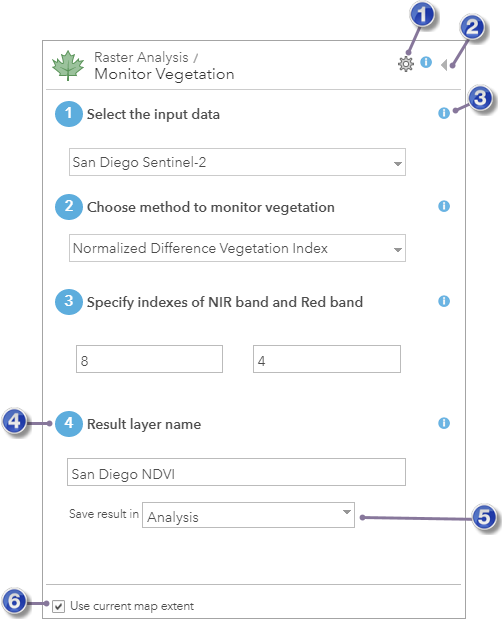This screenshot has width=502, height=634.
Task: Toggle Use current map extent checkbox
Action: pyautogui.click(x=59, y=607)
